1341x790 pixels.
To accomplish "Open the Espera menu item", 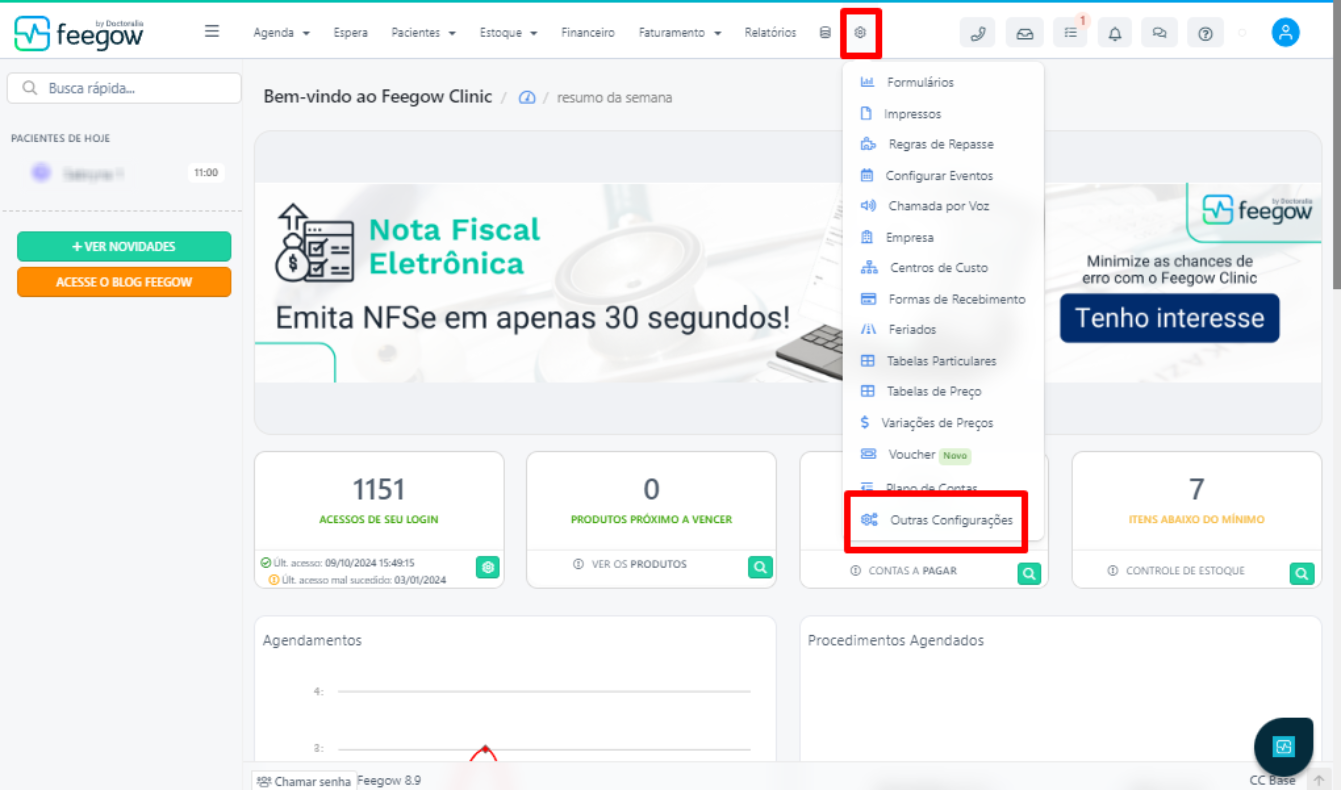I will pos(350,33).
